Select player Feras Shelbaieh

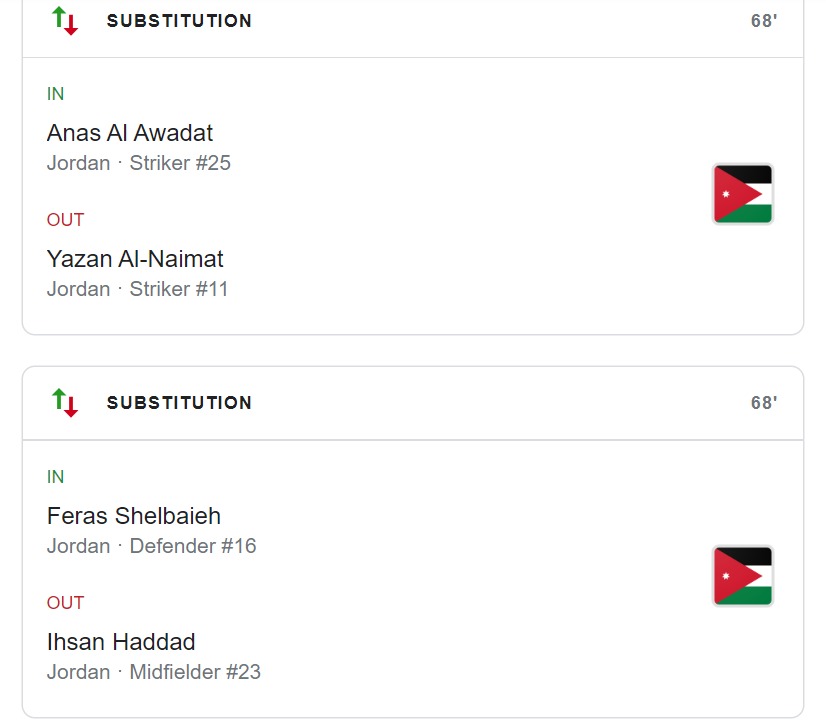(x=134, y=516)
